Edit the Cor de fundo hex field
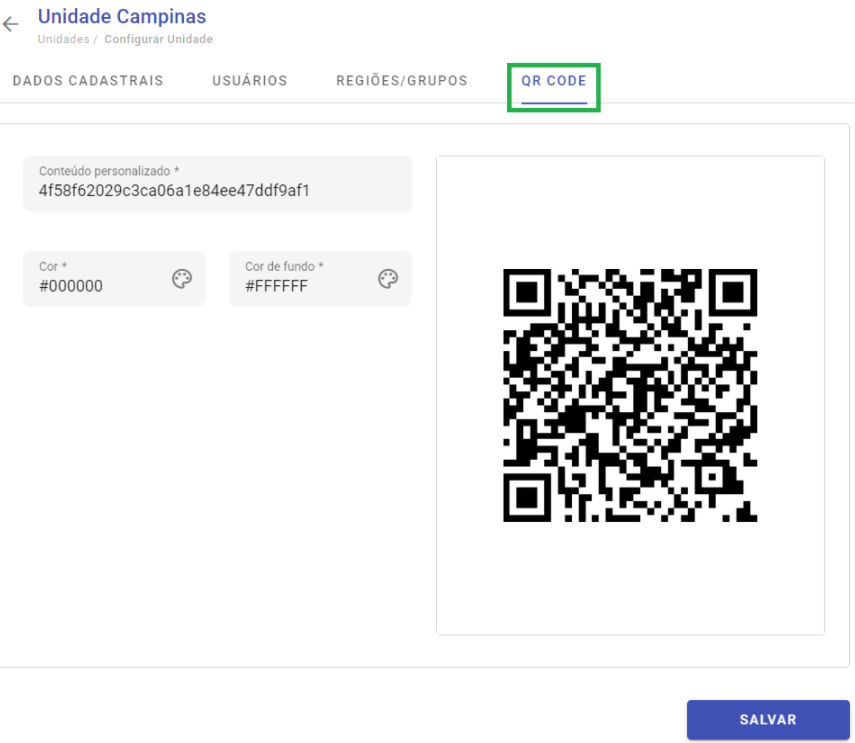855x743 pixels. tap(320, 279)
